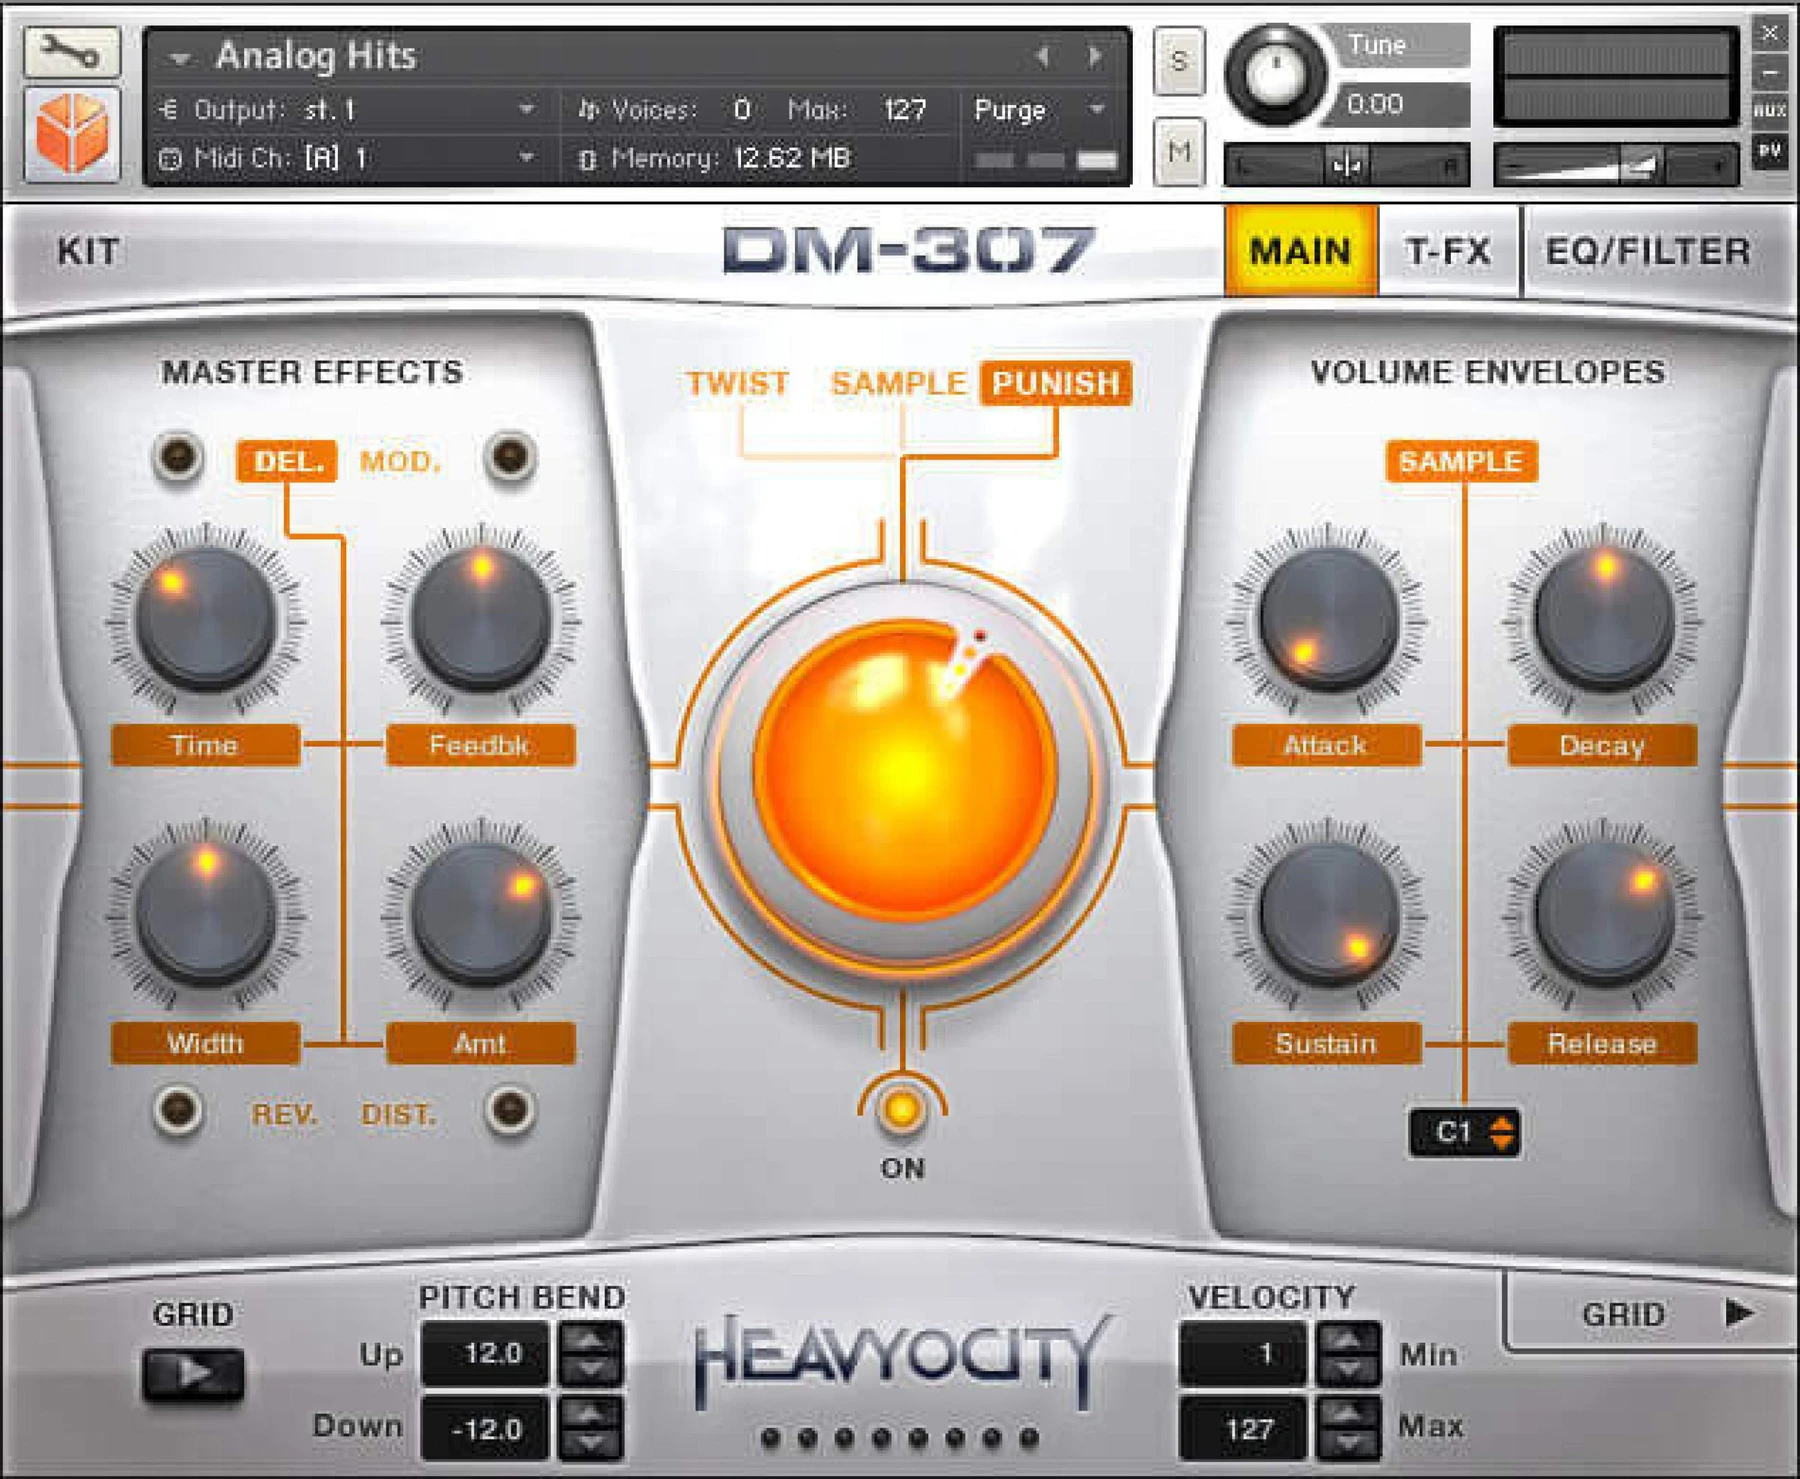The width and height of the screenshot is (1800, 1479).
Task: Toggle the Distortion effect power button
Action: tap(510, 1110)
